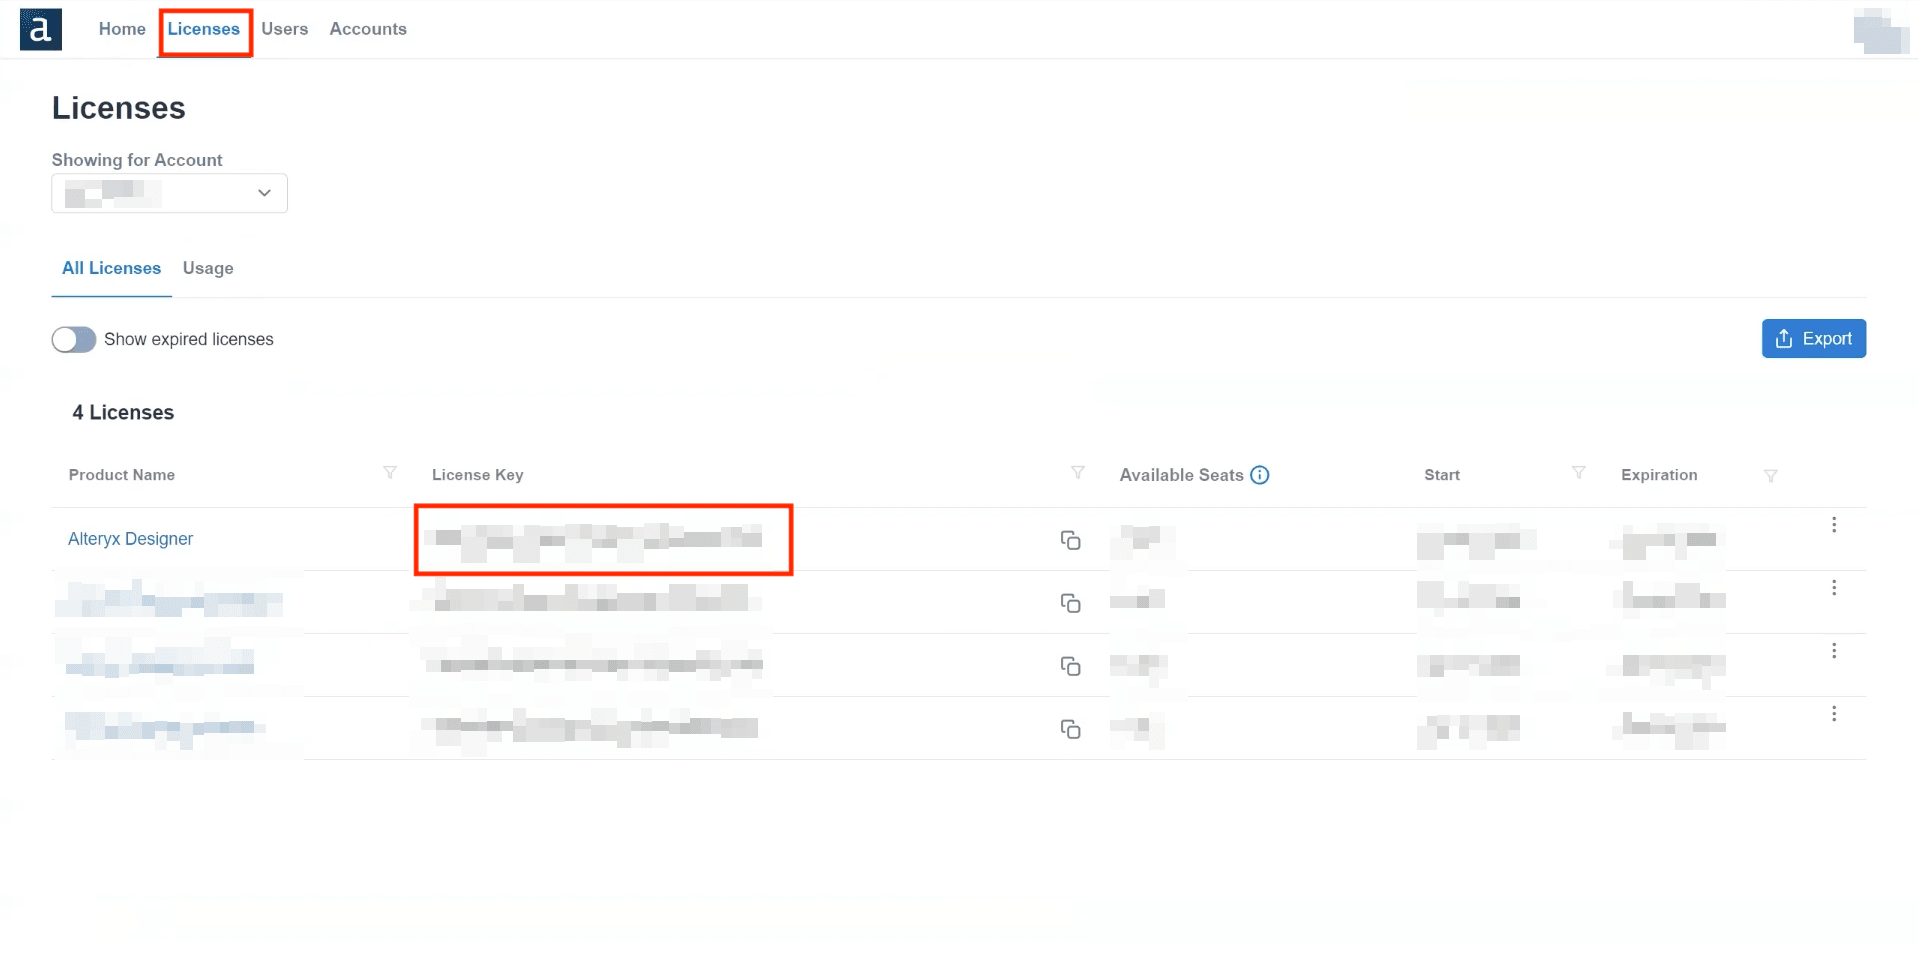The width and height of the screenshot is (1918, 978).
Task: Switch to the Usage tab
Action: pyautogui.click(x=208, y=268)
